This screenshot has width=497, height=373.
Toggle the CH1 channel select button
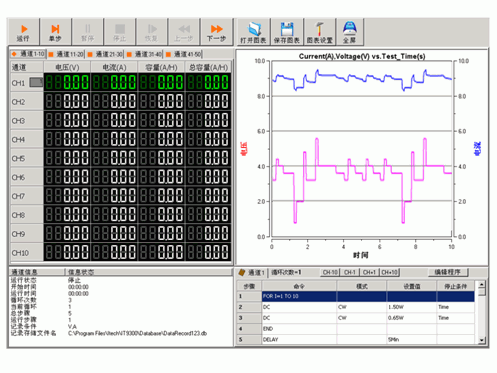pos(36,82)
